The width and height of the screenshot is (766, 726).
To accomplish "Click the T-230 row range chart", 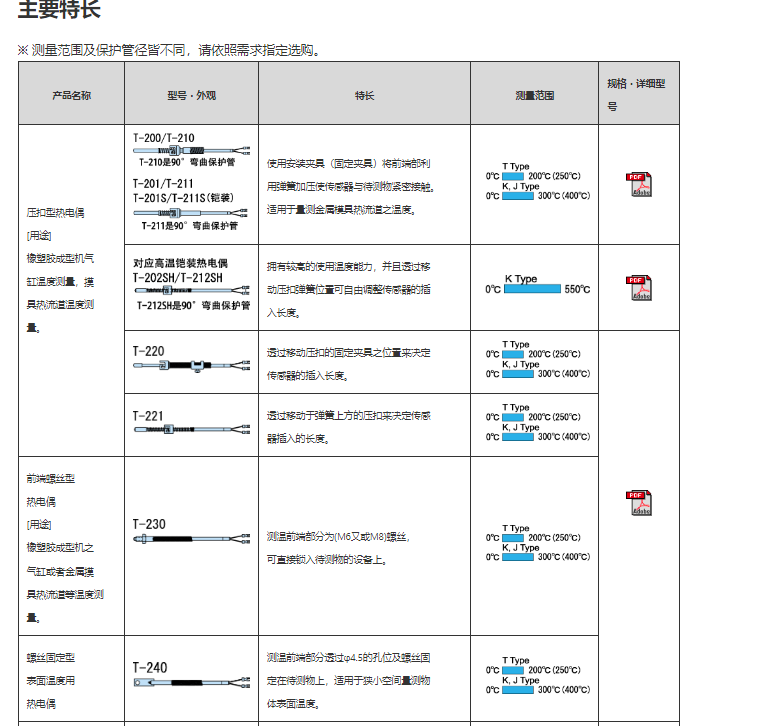I will click(537, 543).
